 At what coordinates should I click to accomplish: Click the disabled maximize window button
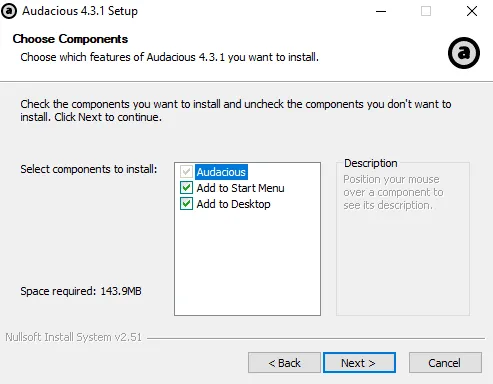click(426, 11)
